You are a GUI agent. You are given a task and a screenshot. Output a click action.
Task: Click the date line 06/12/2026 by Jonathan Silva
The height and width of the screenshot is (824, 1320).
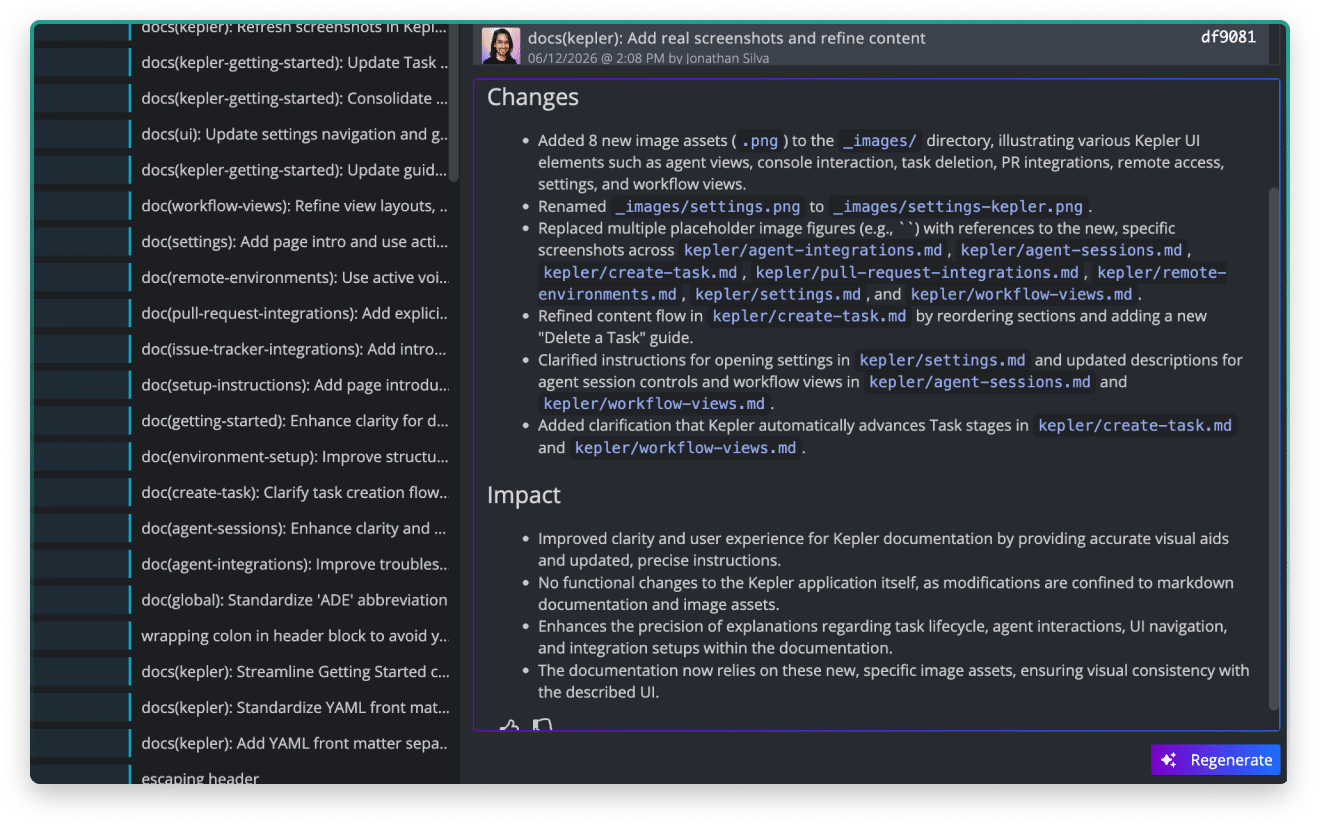(648, 58)
